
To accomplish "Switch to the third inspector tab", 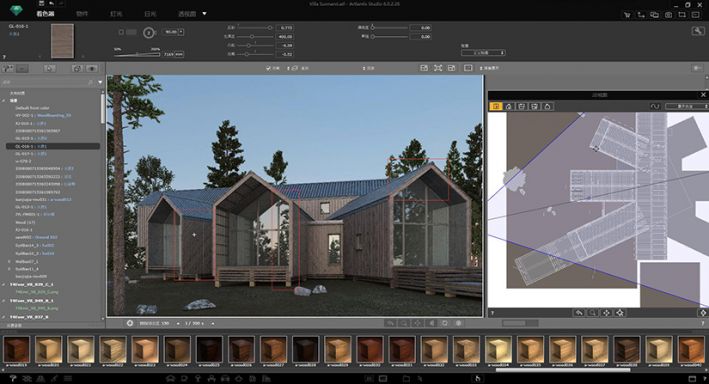I will [116, 14].
